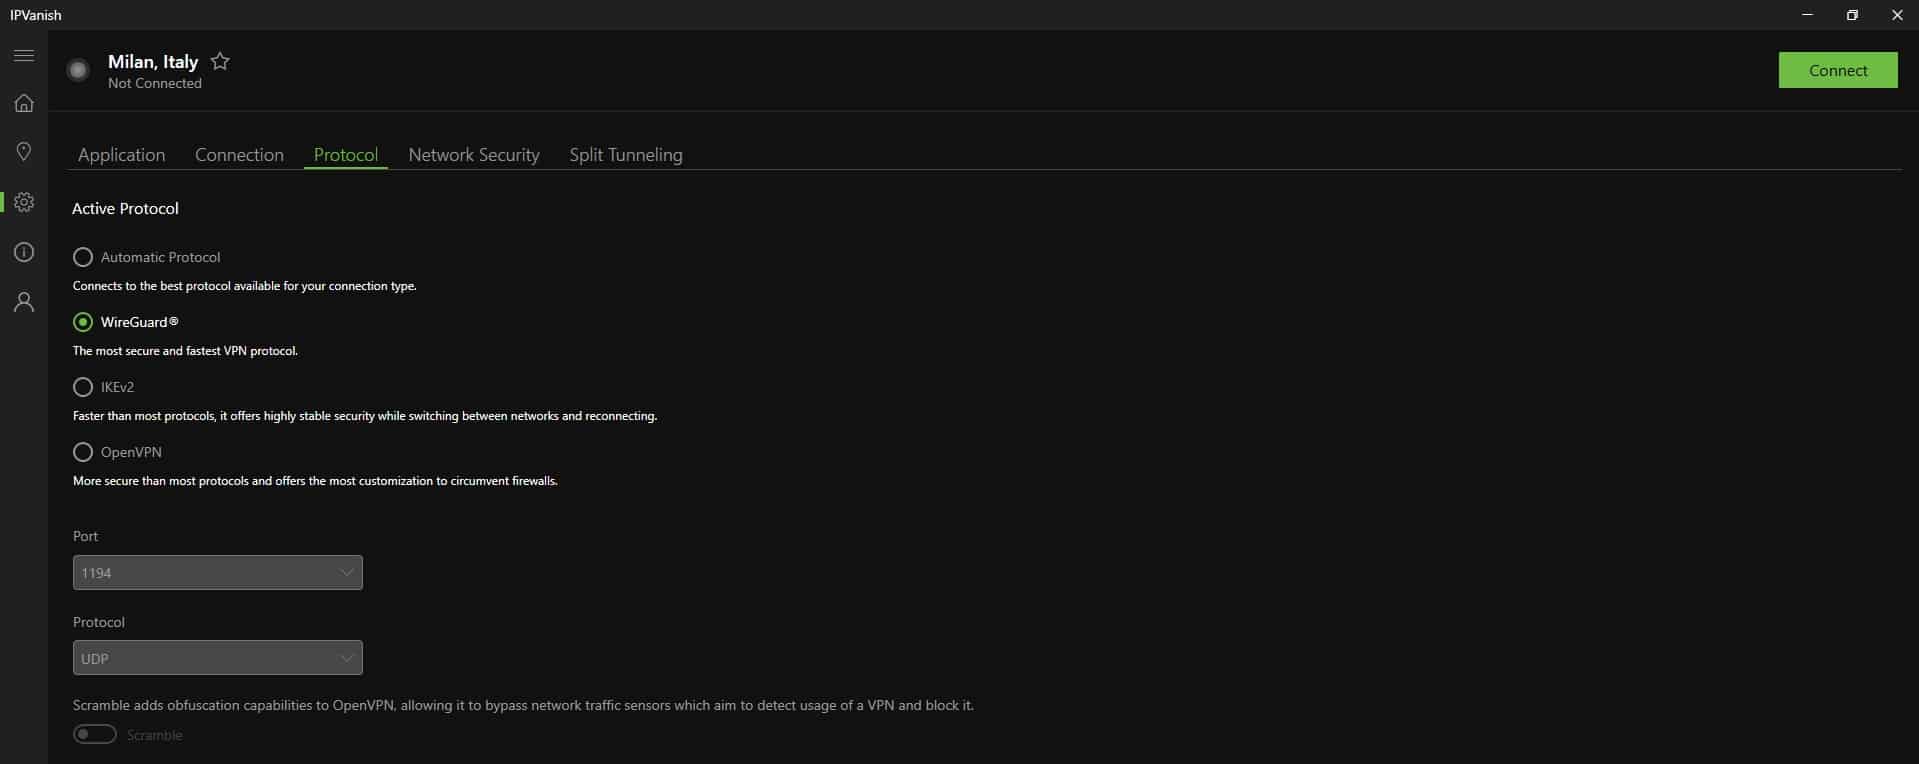The height and width of the screenshot is (764, 1919).
Task: Minimize the IPVanish window
Action: click(1807, 15)
